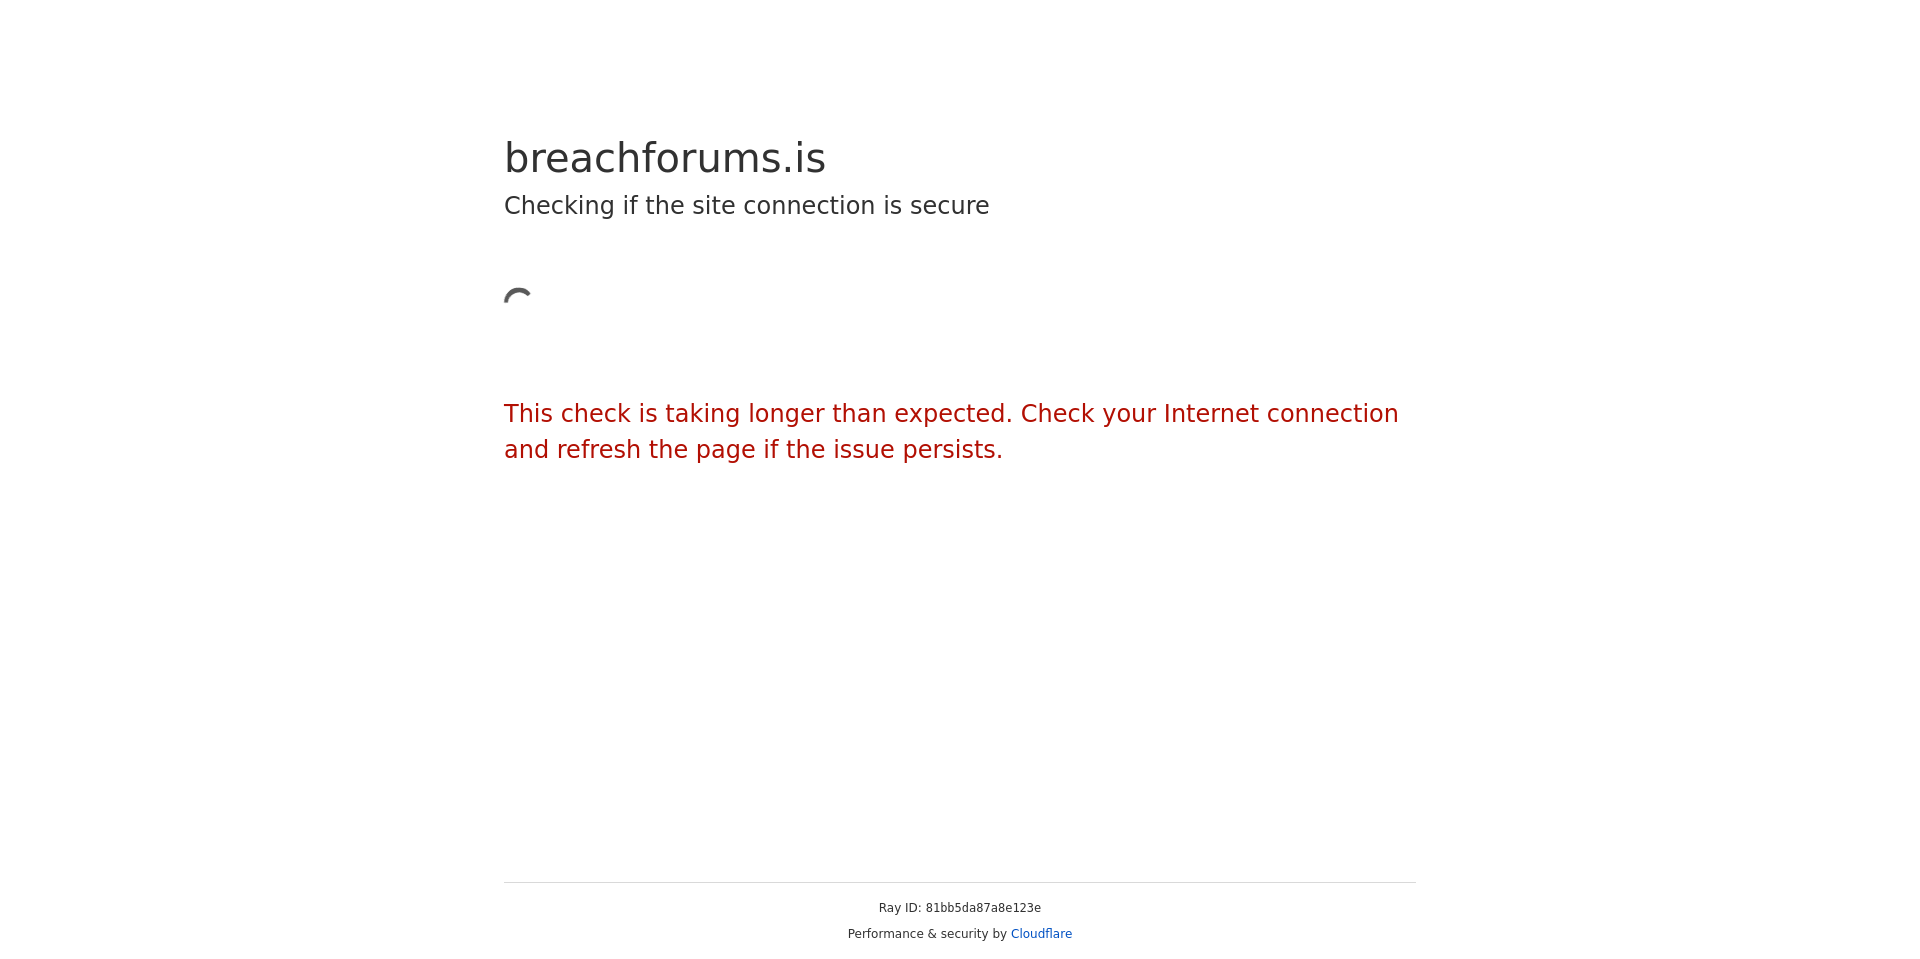1920x959 pixels.
Task: Click the ".is" suffix of the heading
Action: 805,158
